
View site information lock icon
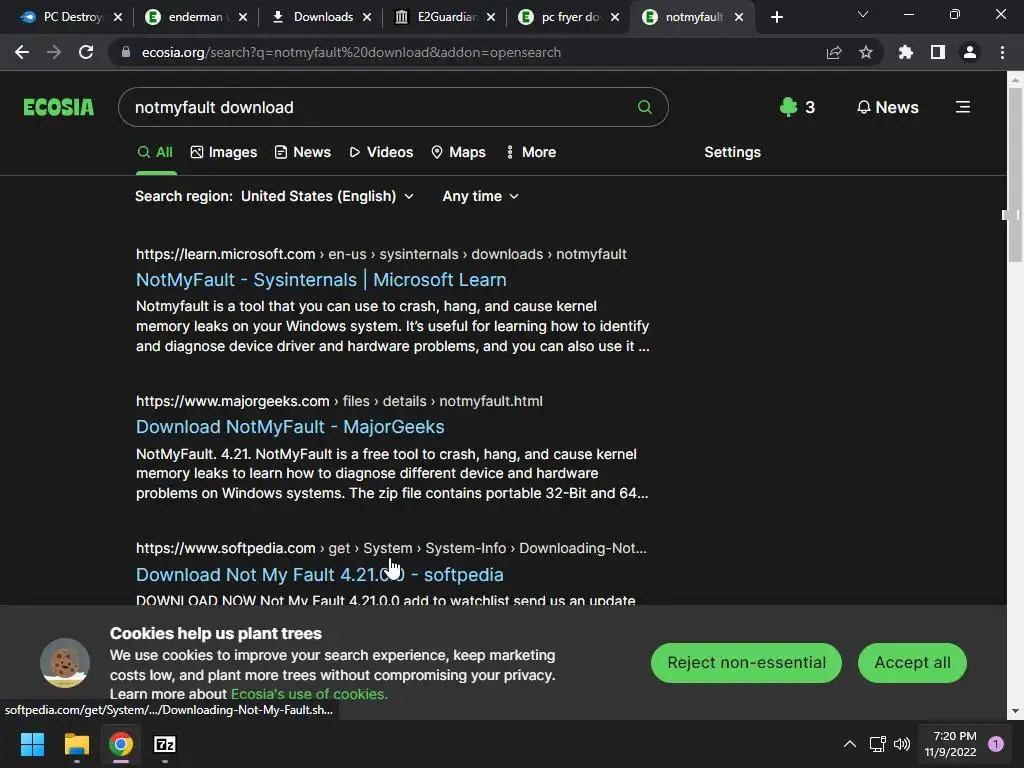126,52
